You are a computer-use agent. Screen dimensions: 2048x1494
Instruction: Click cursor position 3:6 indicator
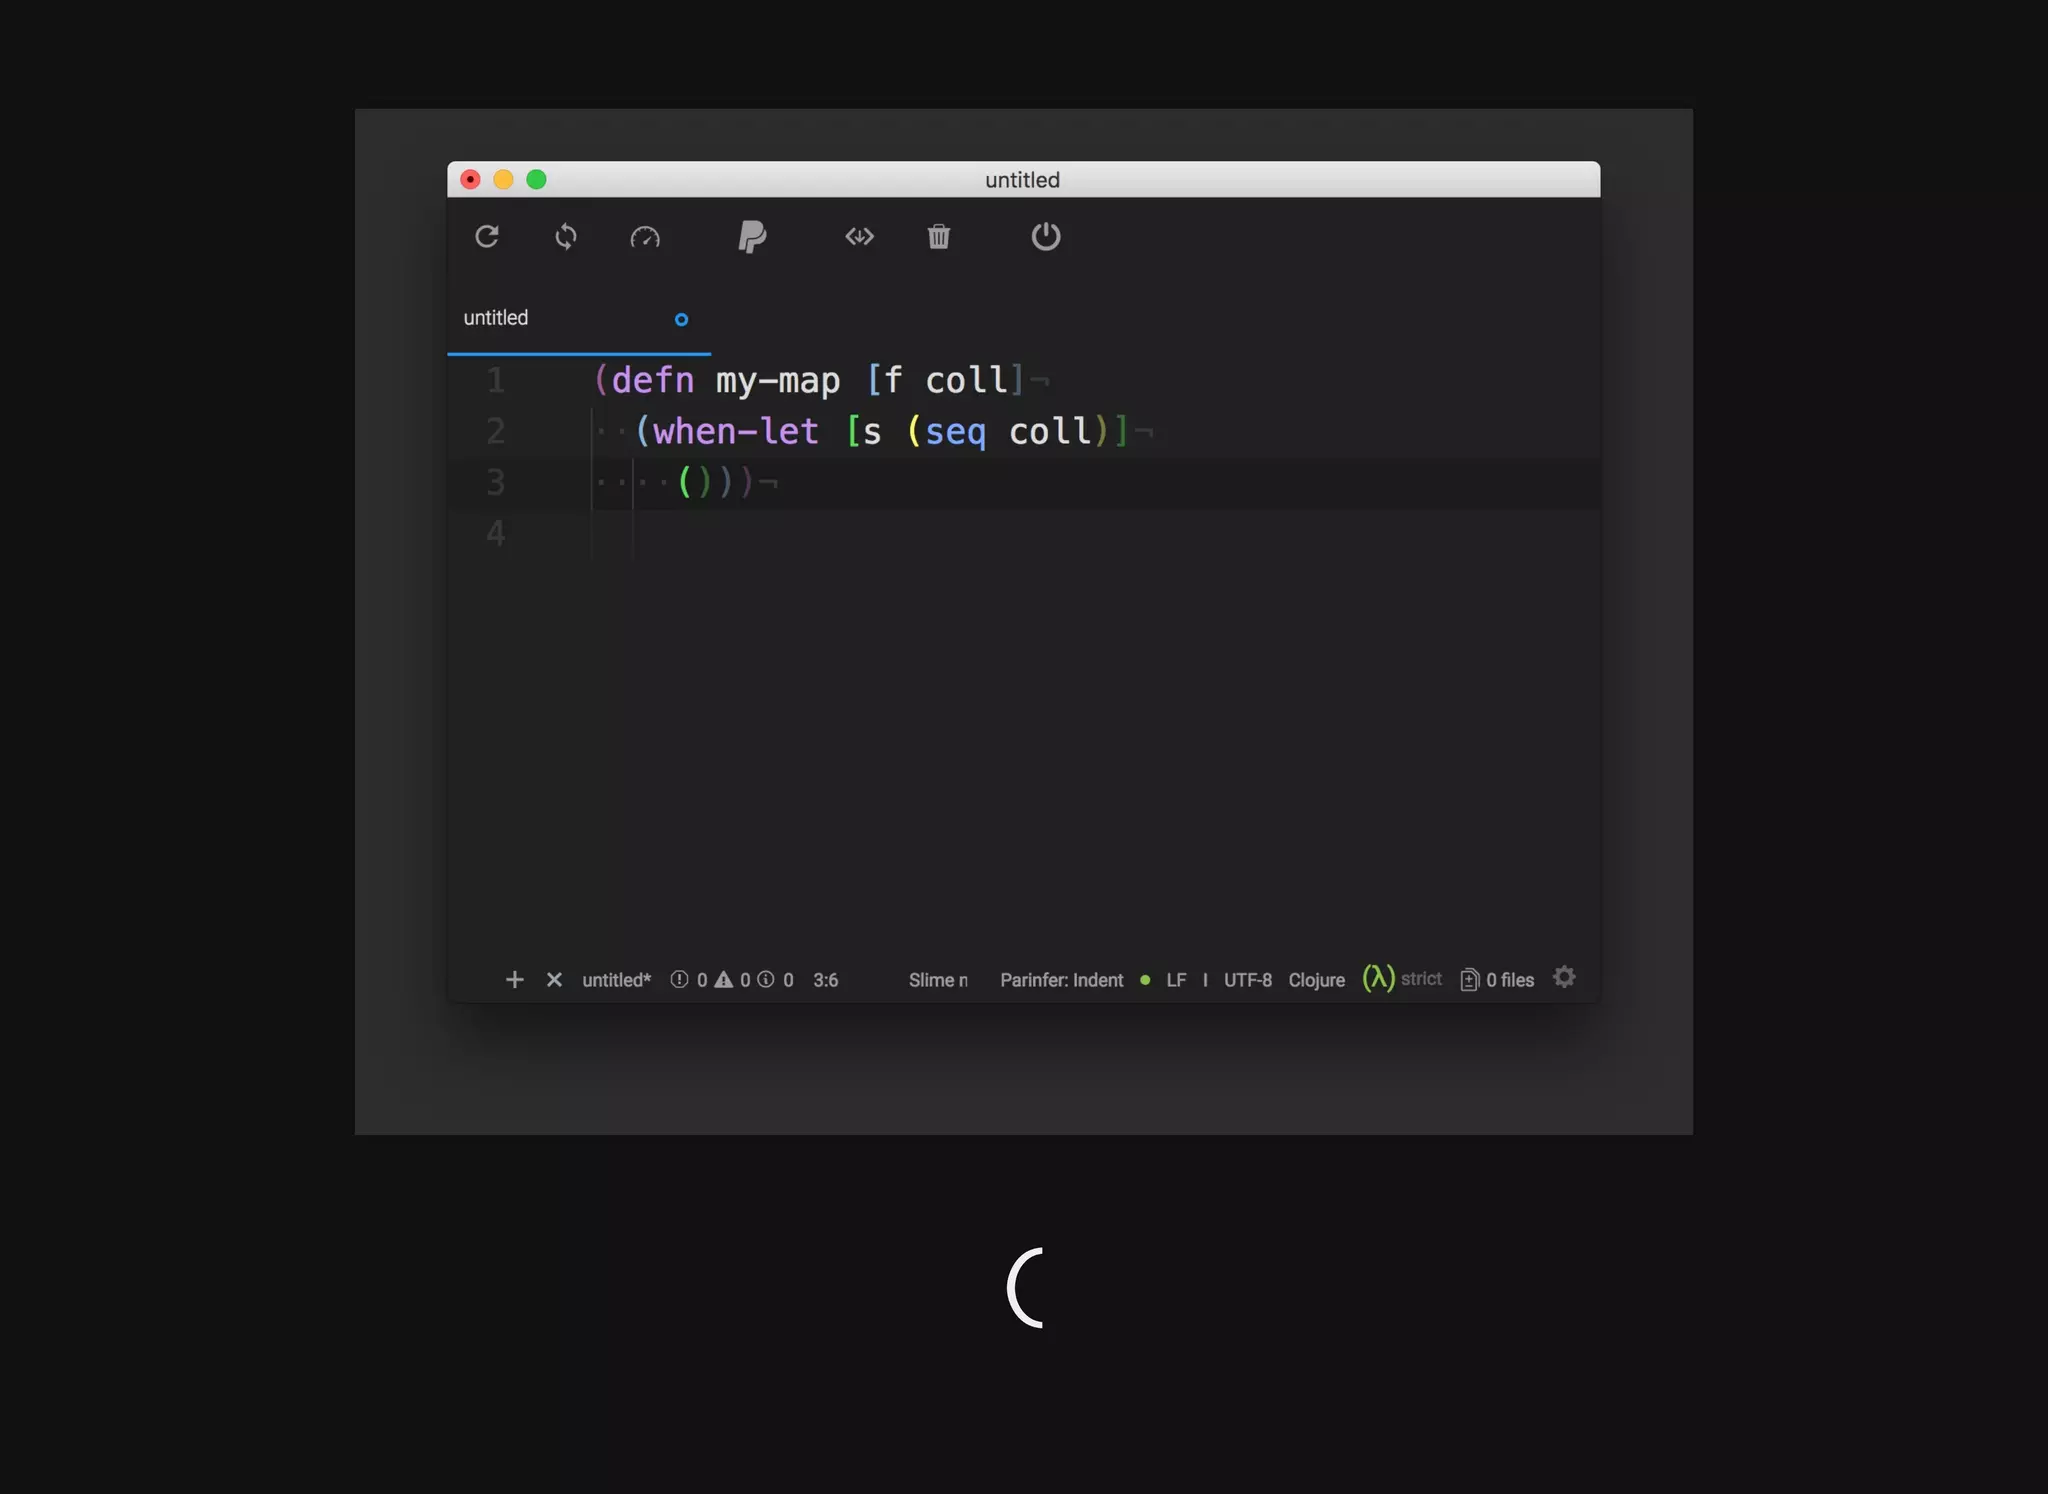click(825, 980)
